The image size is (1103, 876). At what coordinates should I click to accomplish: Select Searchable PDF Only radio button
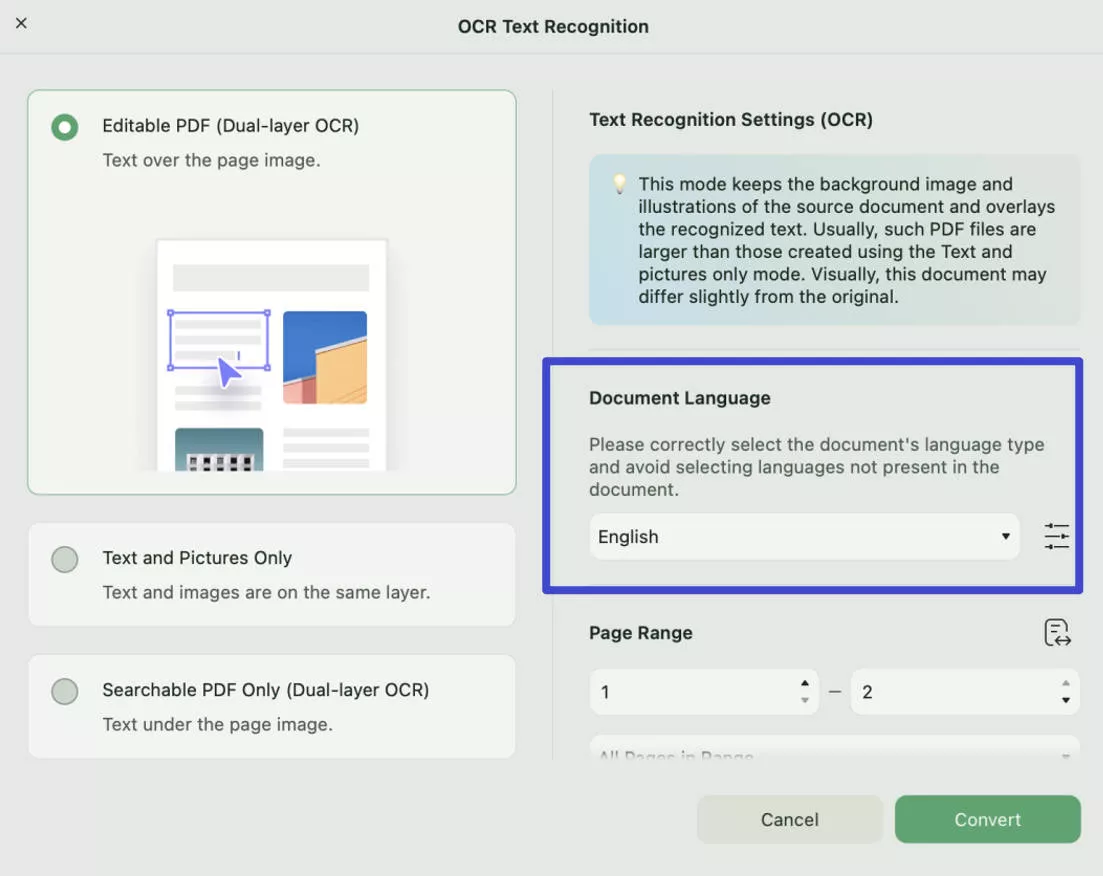[x=65, y=691]
